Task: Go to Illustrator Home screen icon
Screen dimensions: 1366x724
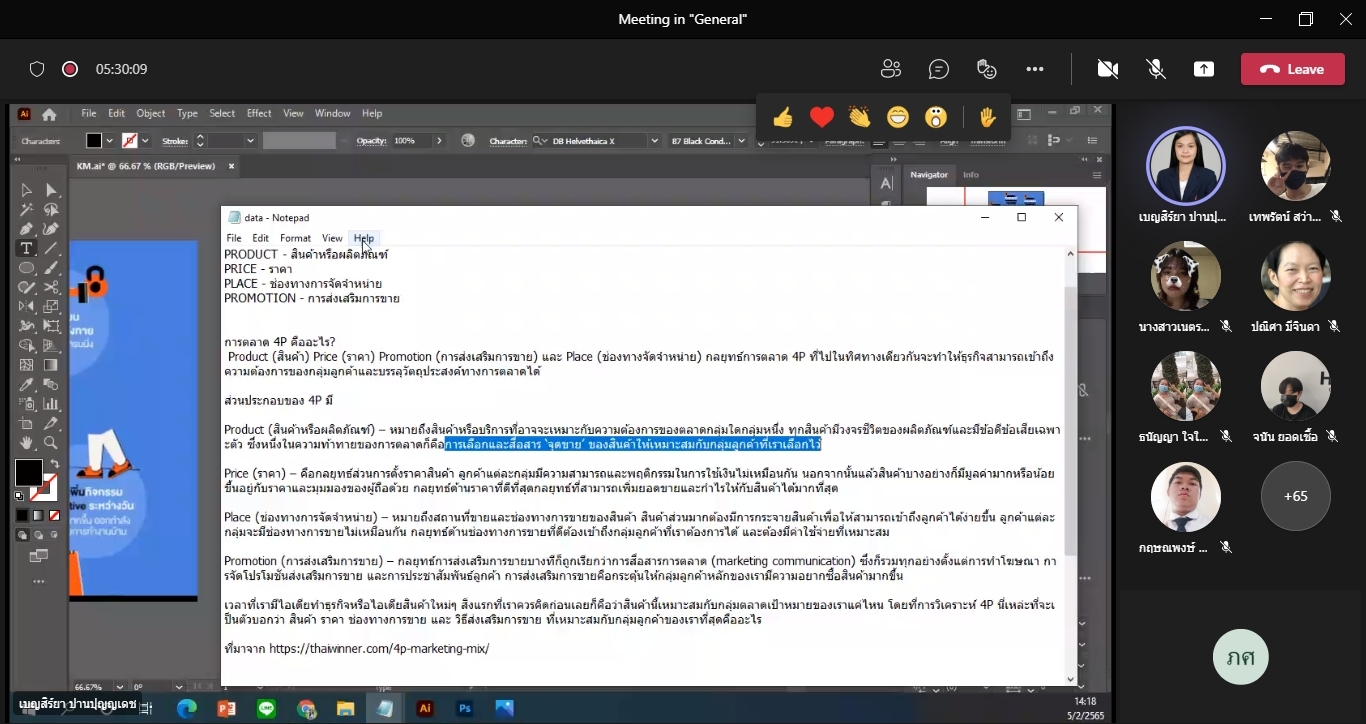Action: [x=49, y=115]
